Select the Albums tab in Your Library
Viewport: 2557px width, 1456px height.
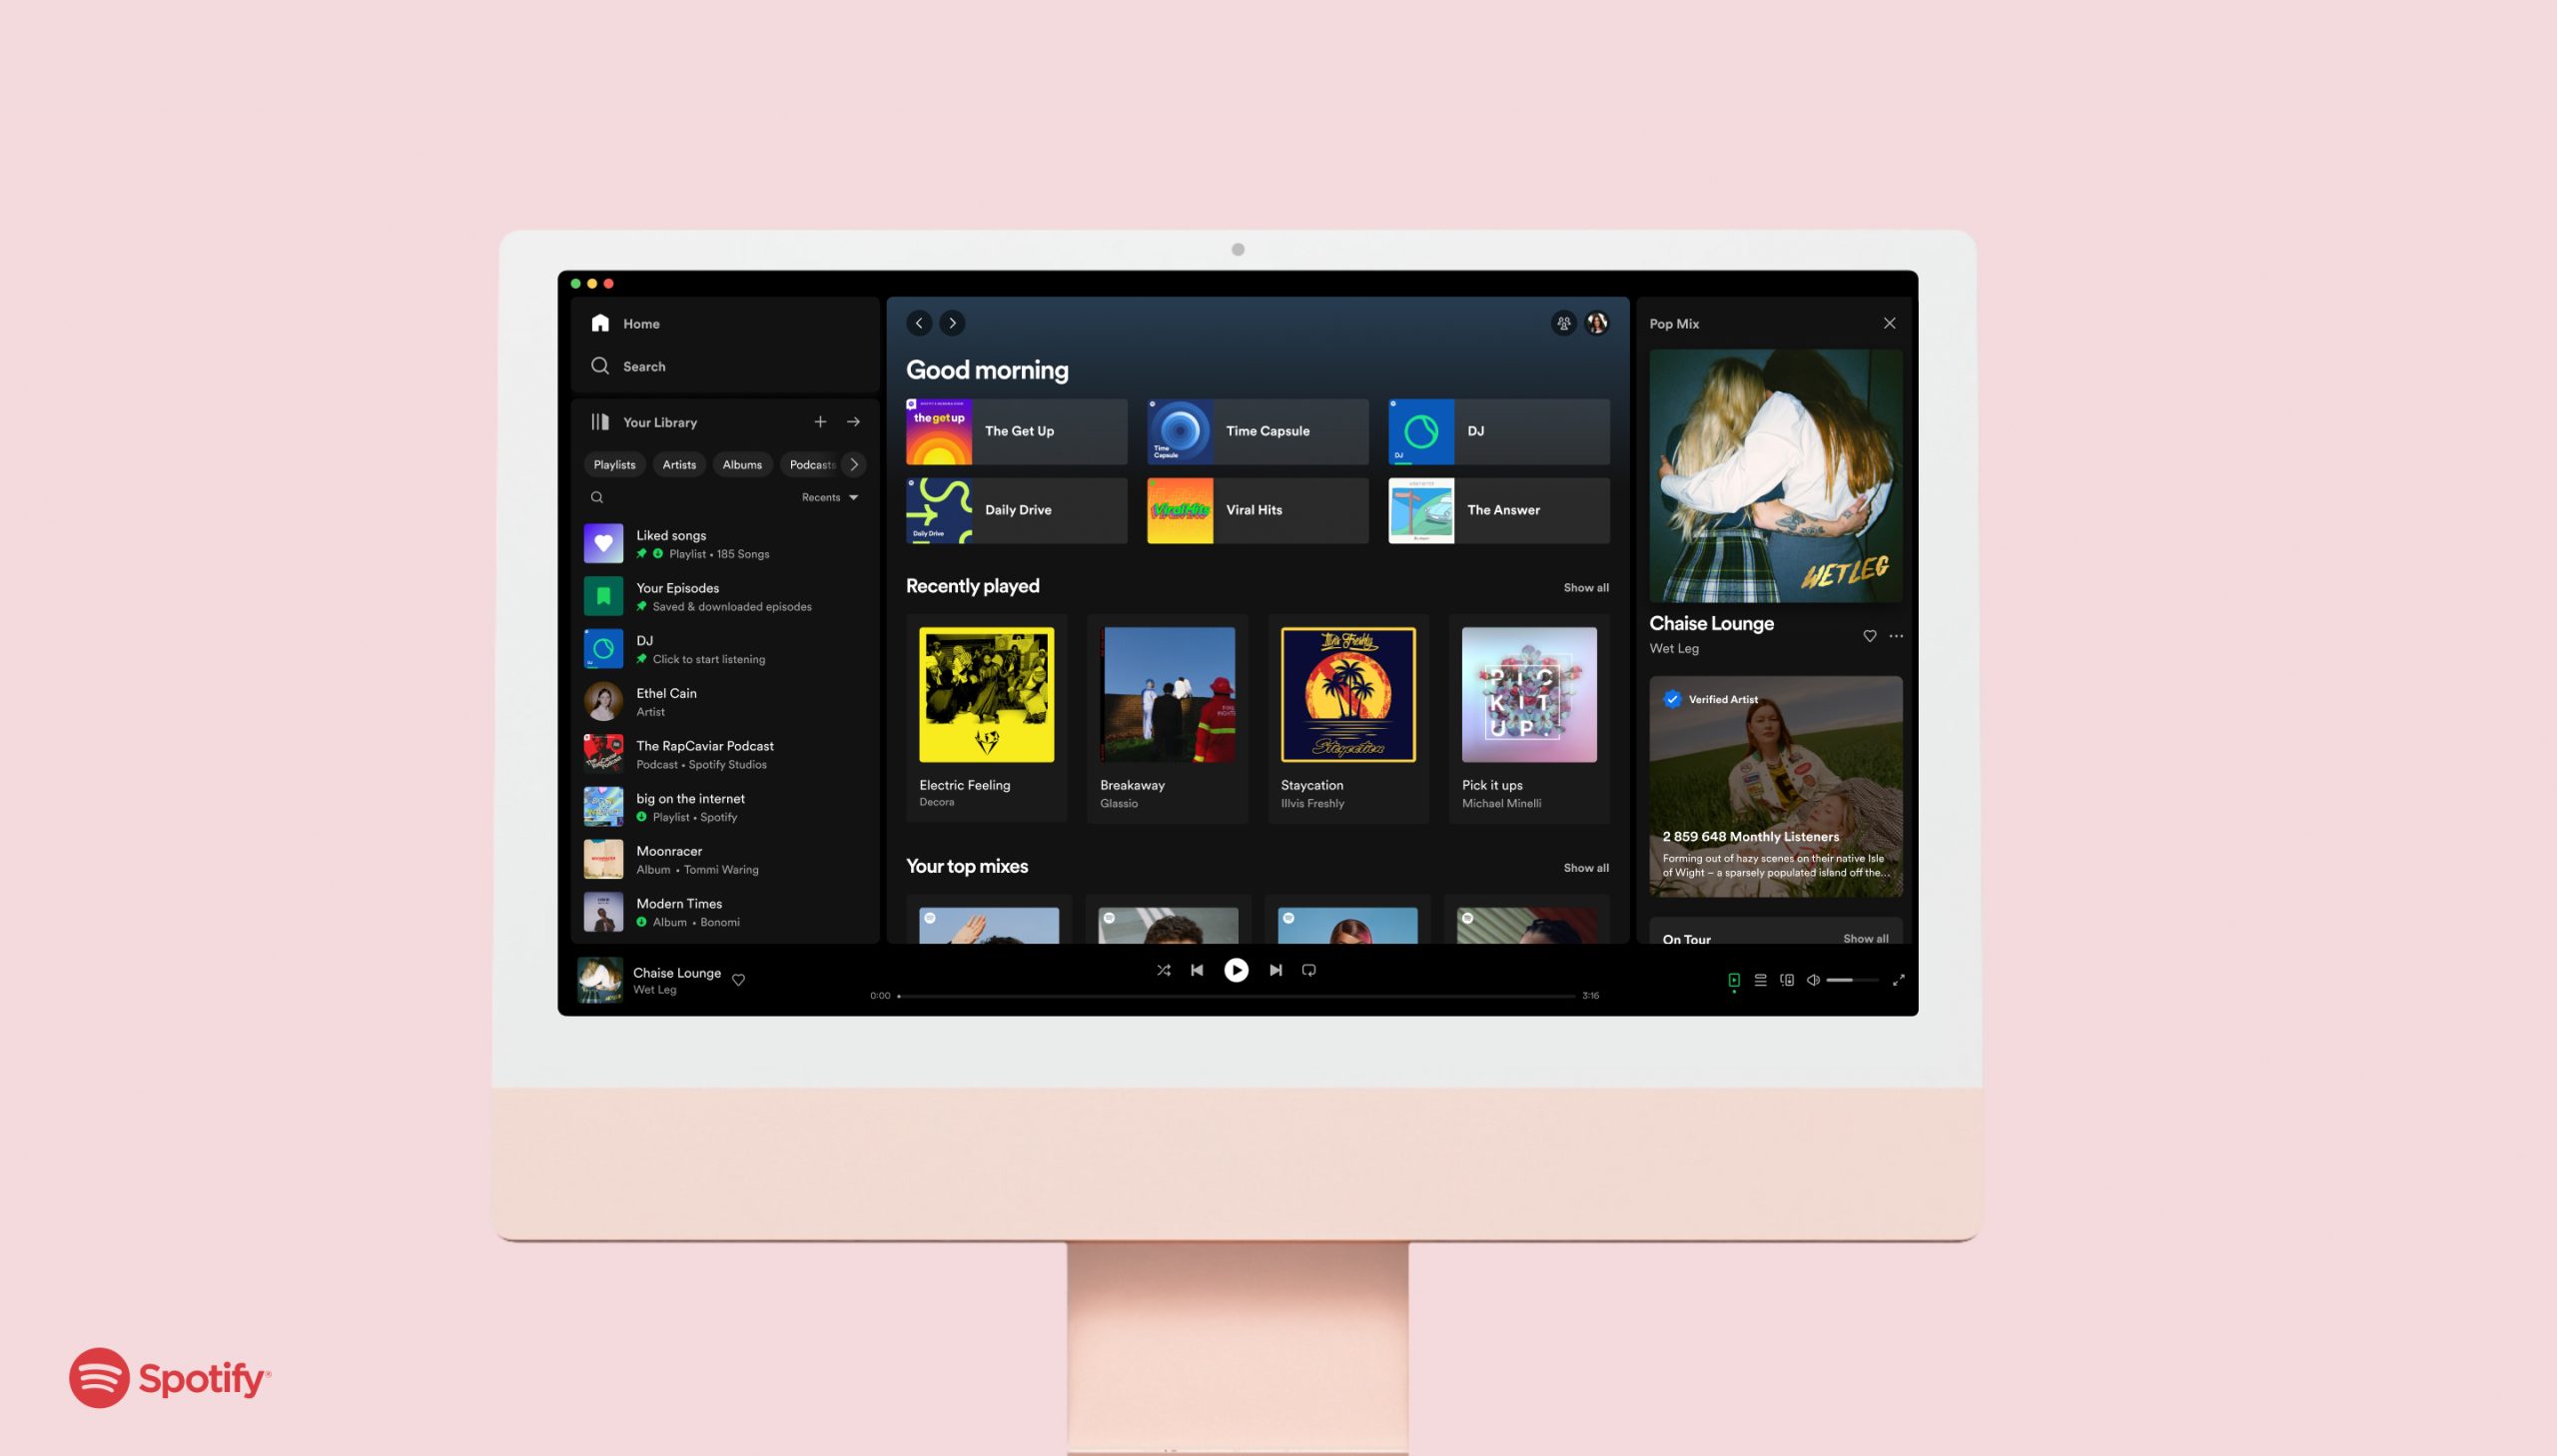click(x=741, y=463)
